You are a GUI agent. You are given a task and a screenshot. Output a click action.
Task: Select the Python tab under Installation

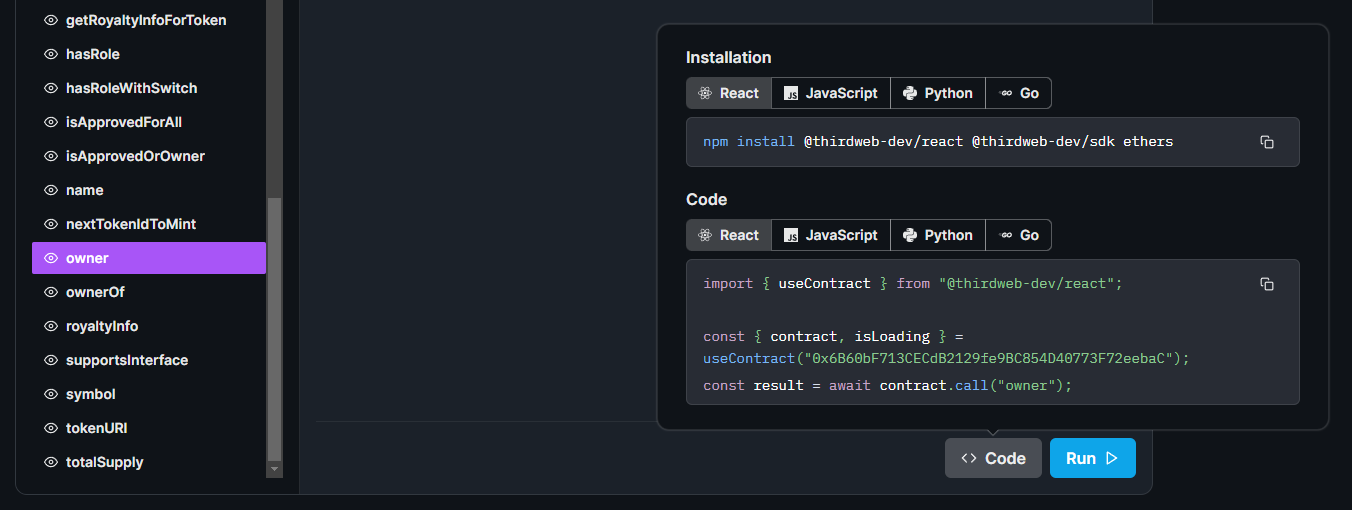coord(937,93)
